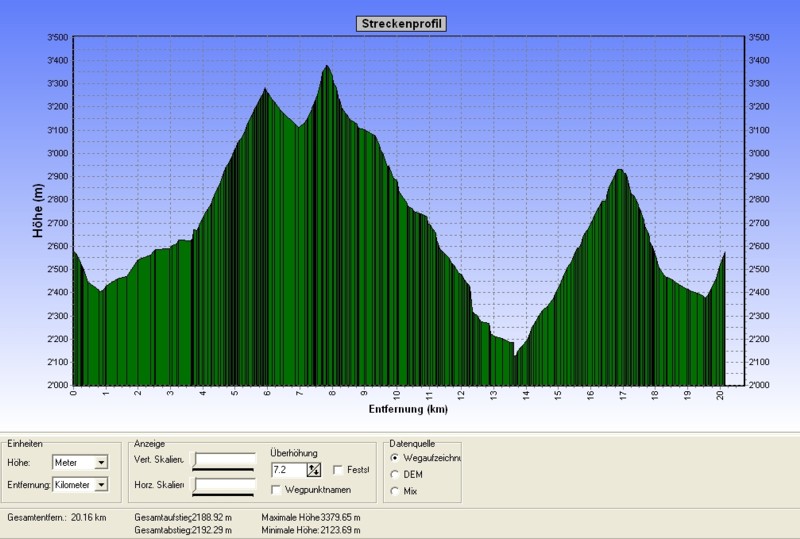800x539 pixels.
Task: Click the highest peak in the elevation profile
Action: (327, 67)
